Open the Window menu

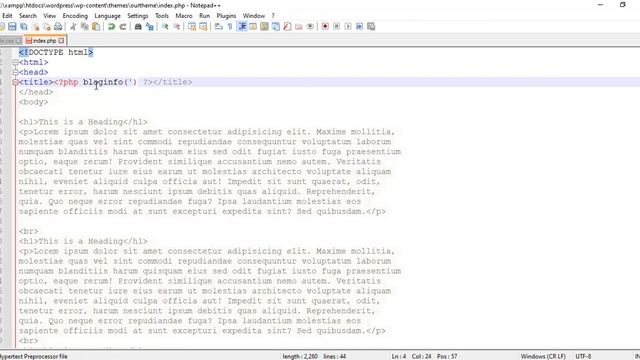click(254, 16)
